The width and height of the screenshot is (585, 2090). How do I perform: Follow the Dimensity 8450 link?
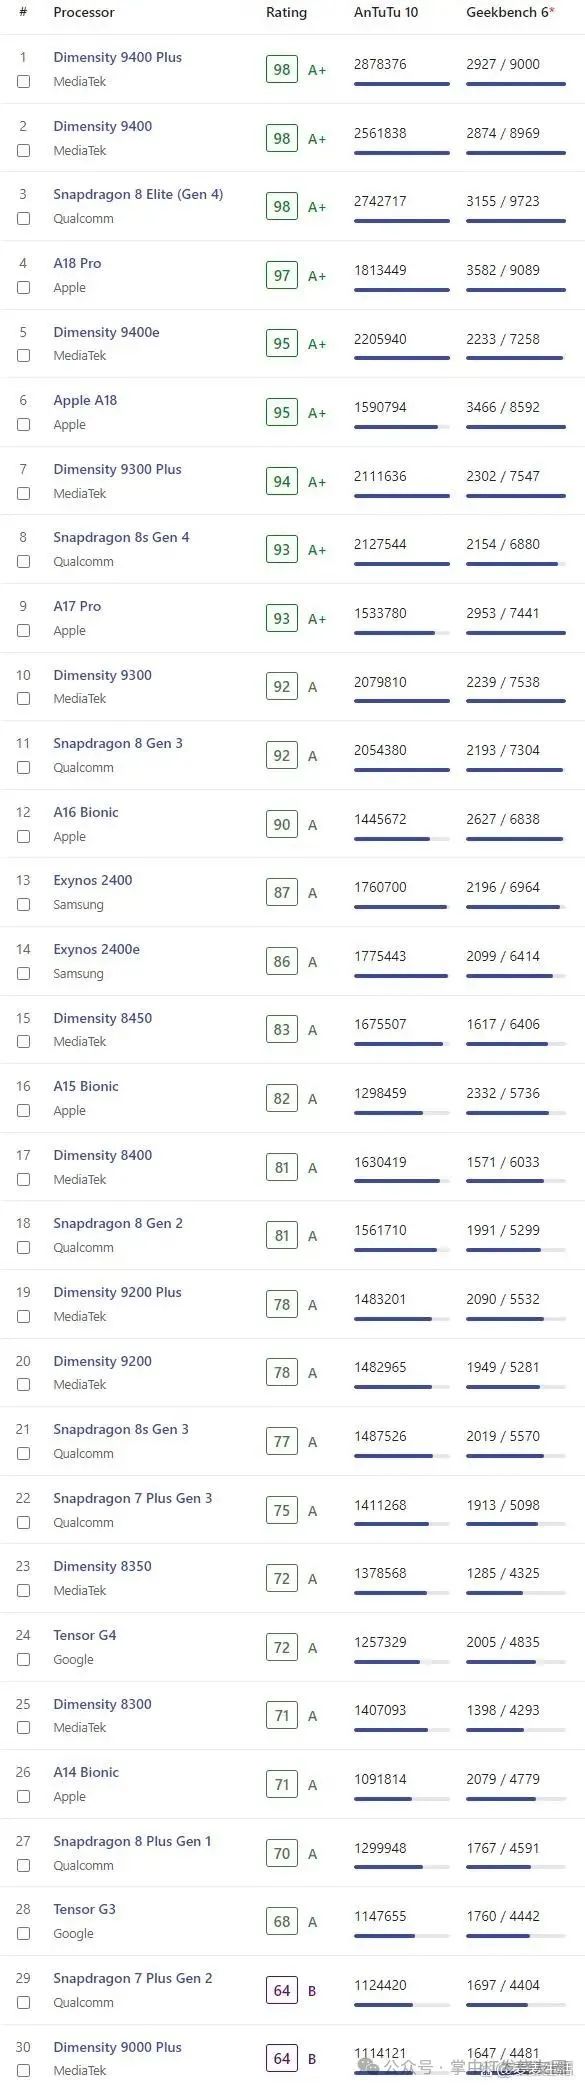(103, 1018)
